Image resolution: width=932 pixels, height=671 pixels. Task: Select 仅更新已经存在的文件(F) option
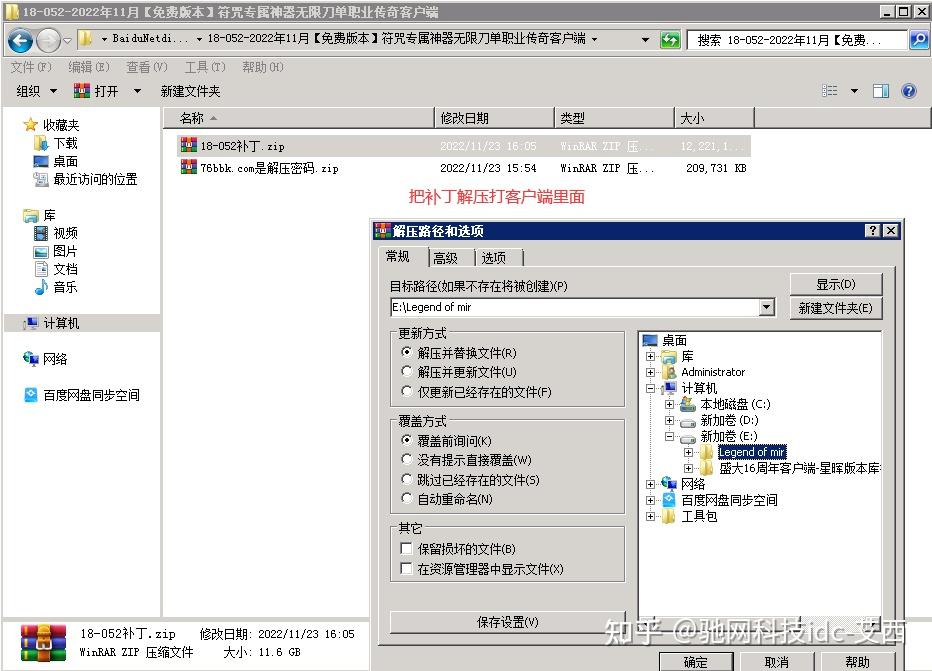click(x=407, y=391)
